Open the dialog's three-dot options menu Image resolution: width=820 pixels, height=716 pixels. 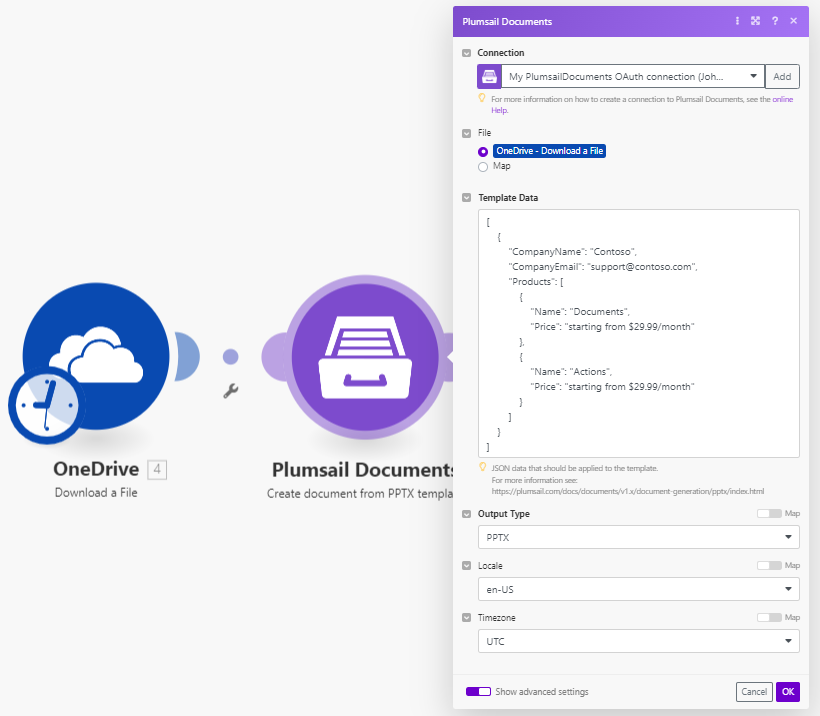(x=737, y=21)
